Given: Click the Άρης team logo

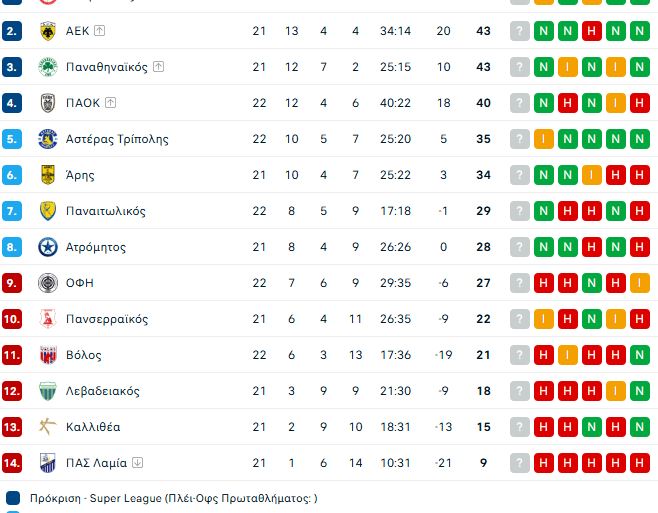Looking at the screenshot, I should pos(47,175).
